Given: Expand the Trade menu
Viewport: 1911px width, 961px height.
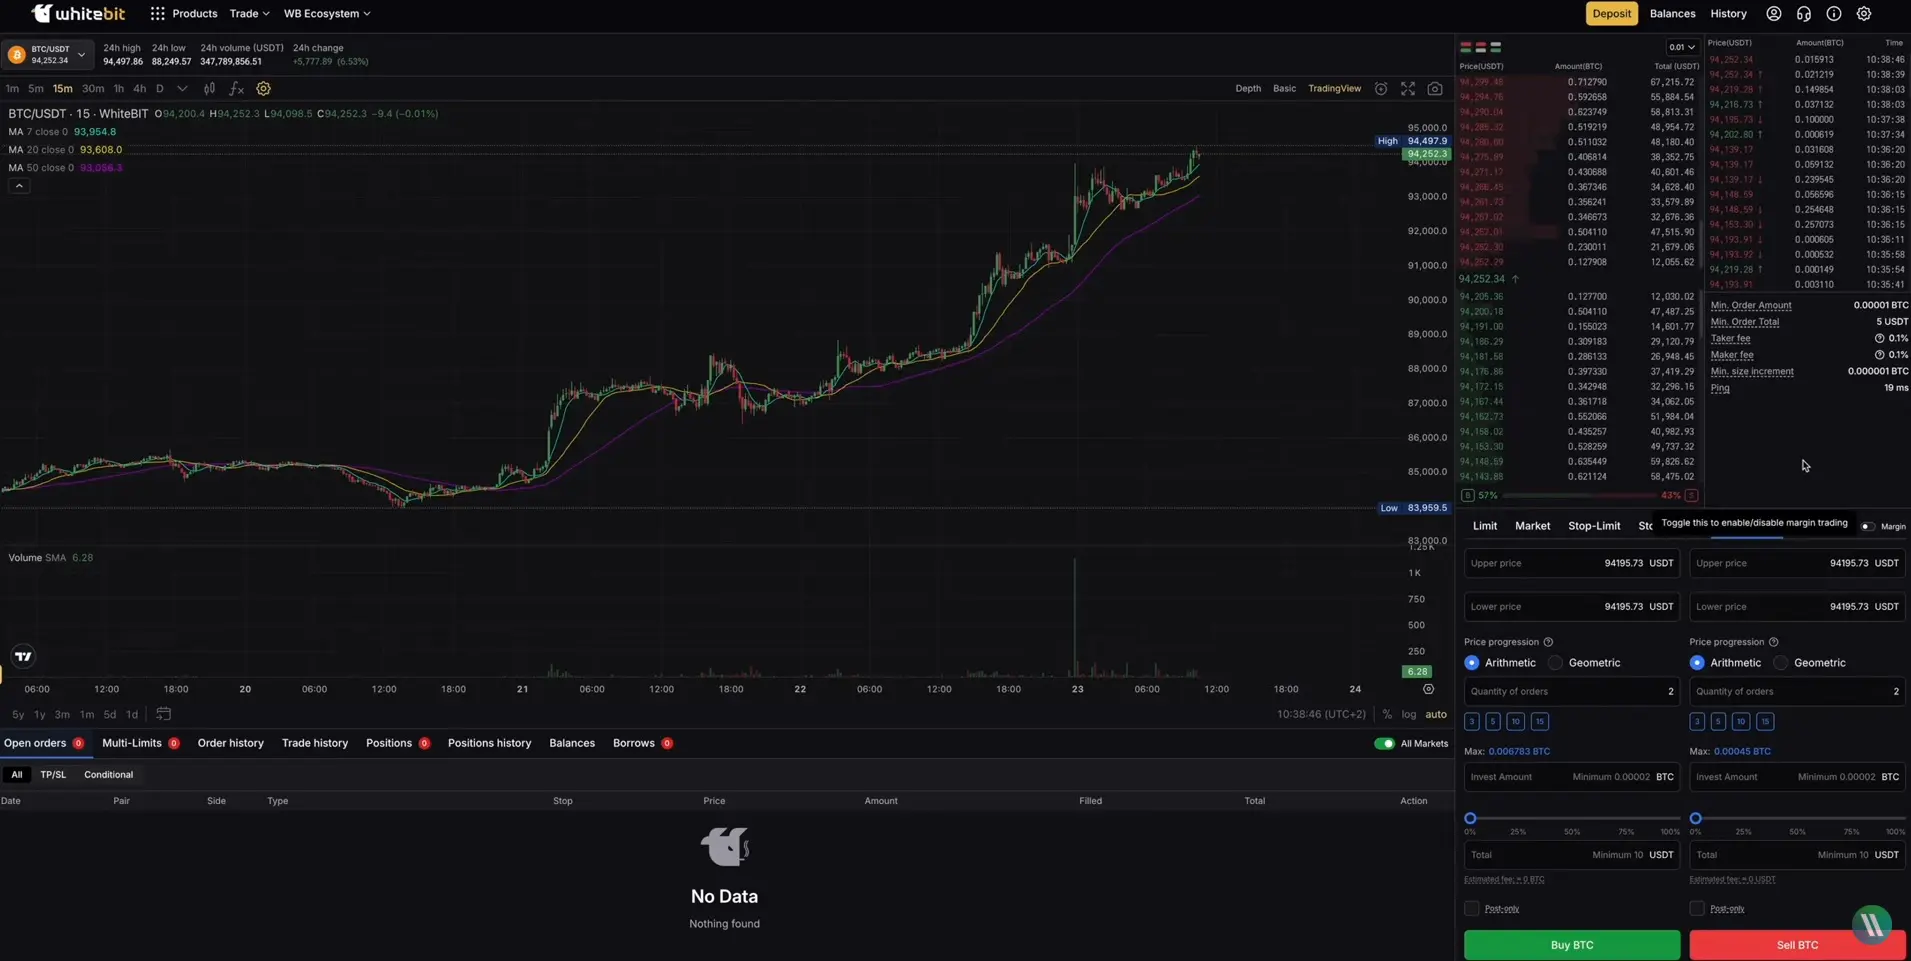Looking at the screenshot, I should pos(249,14).
